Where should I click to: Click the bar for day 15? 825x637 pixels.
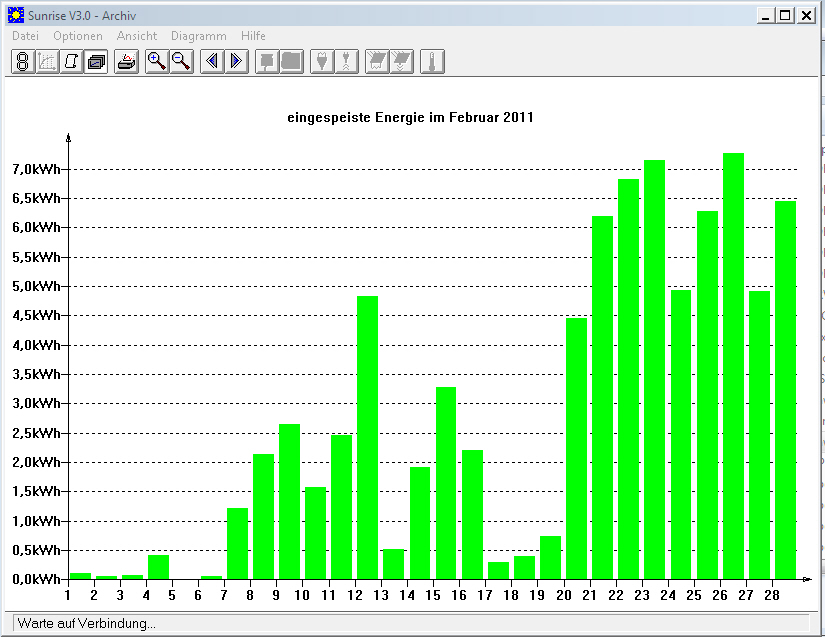(x=446, y=483)
